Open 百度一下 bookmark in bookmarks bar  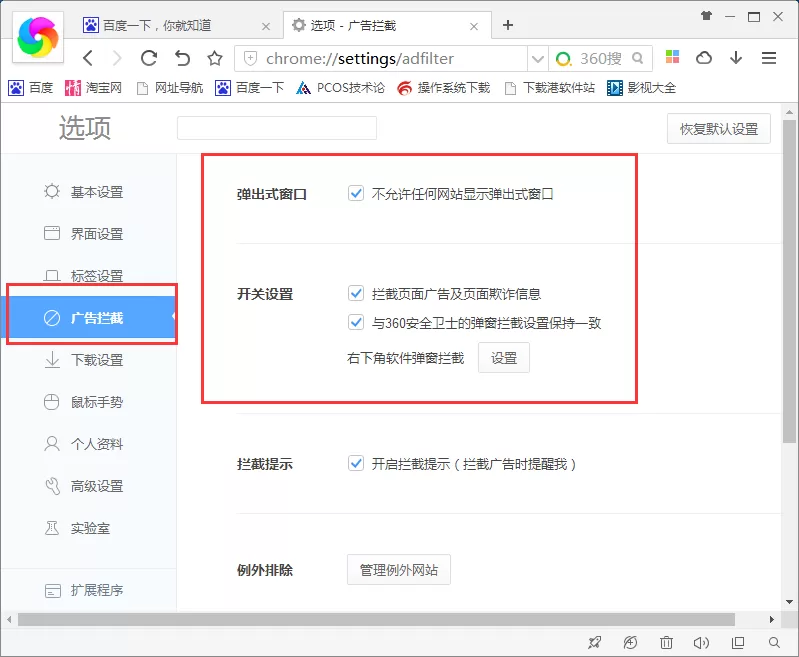coord(249,88)
